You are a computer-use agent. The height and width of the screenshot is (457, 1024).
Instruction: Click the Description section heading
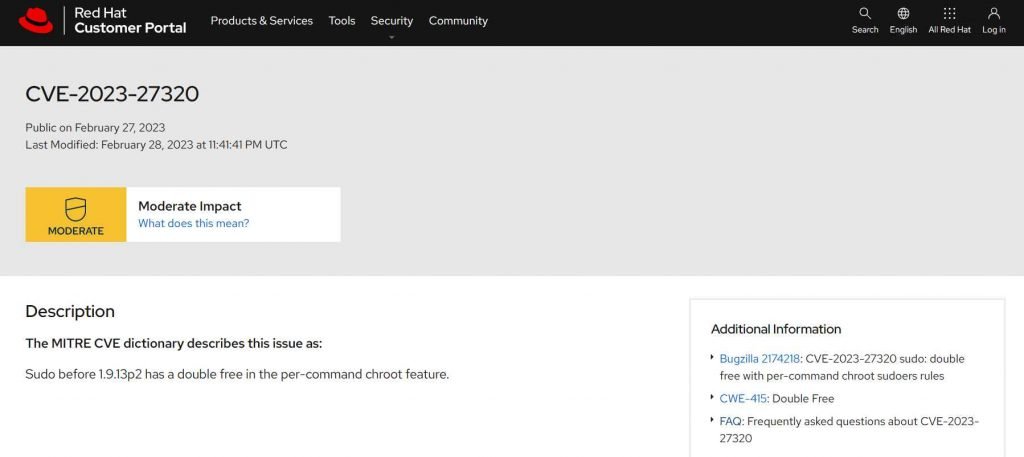(70, 311)
